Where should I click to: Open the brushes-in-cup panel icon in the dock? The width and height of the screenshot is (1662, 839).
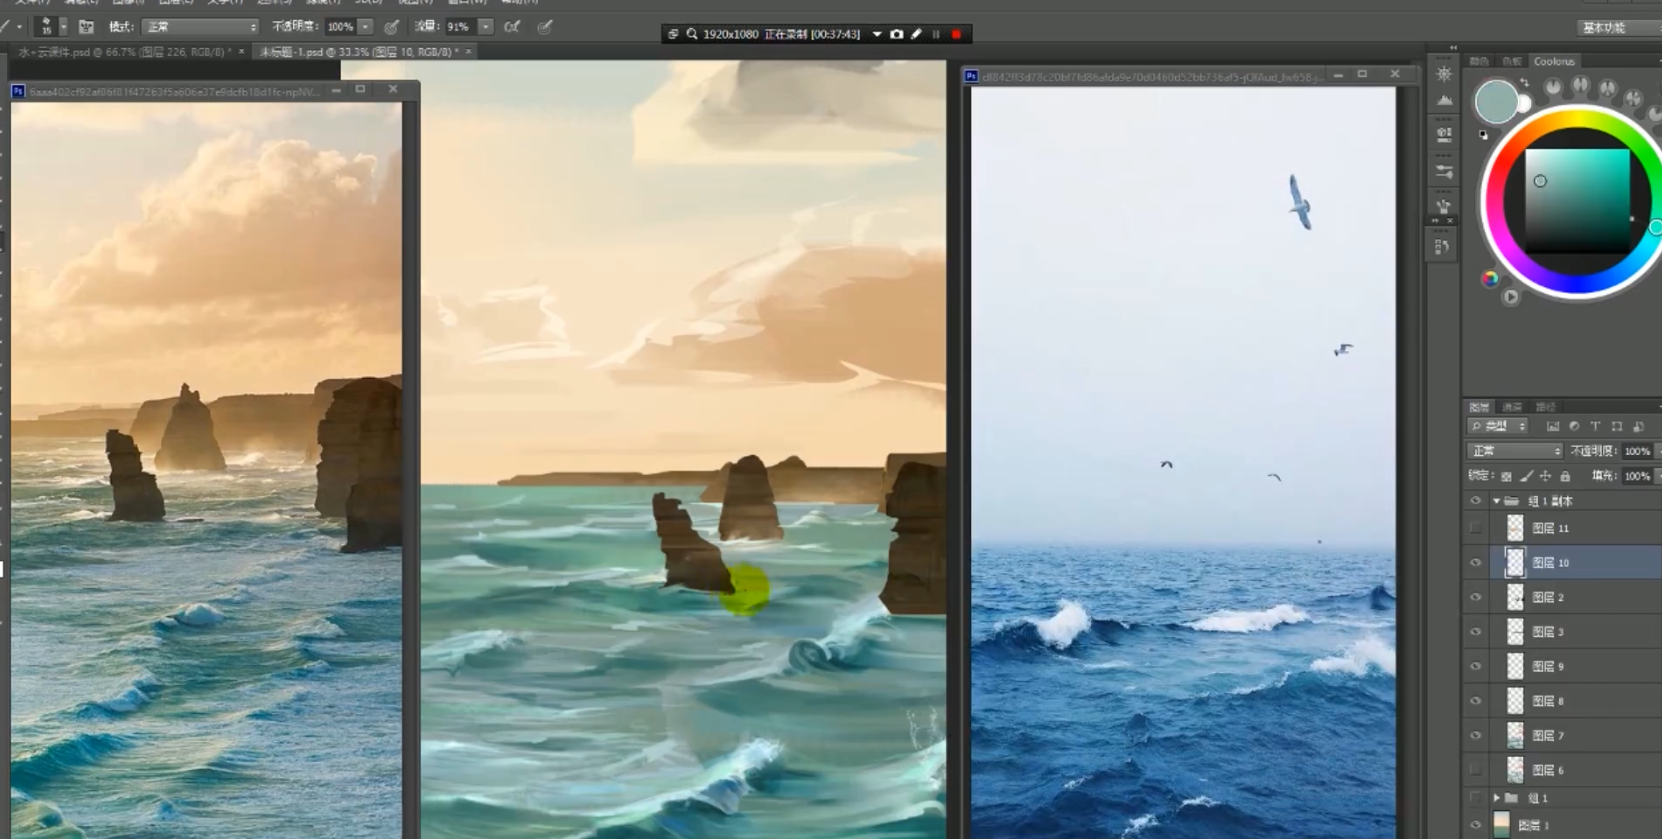click(x=1444, y=206)
